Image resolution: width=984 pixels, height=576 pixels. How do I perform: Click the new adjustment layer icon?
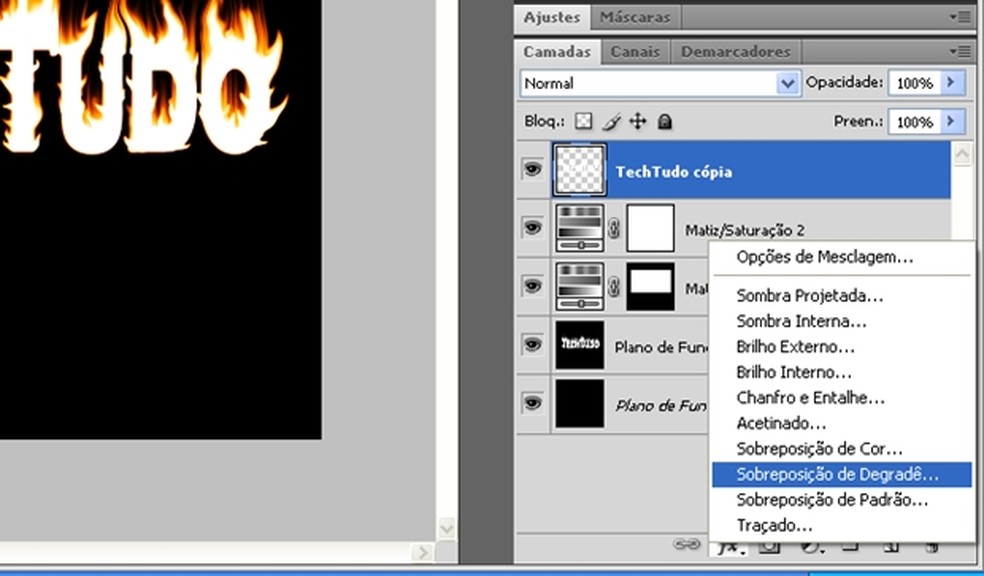811,547
